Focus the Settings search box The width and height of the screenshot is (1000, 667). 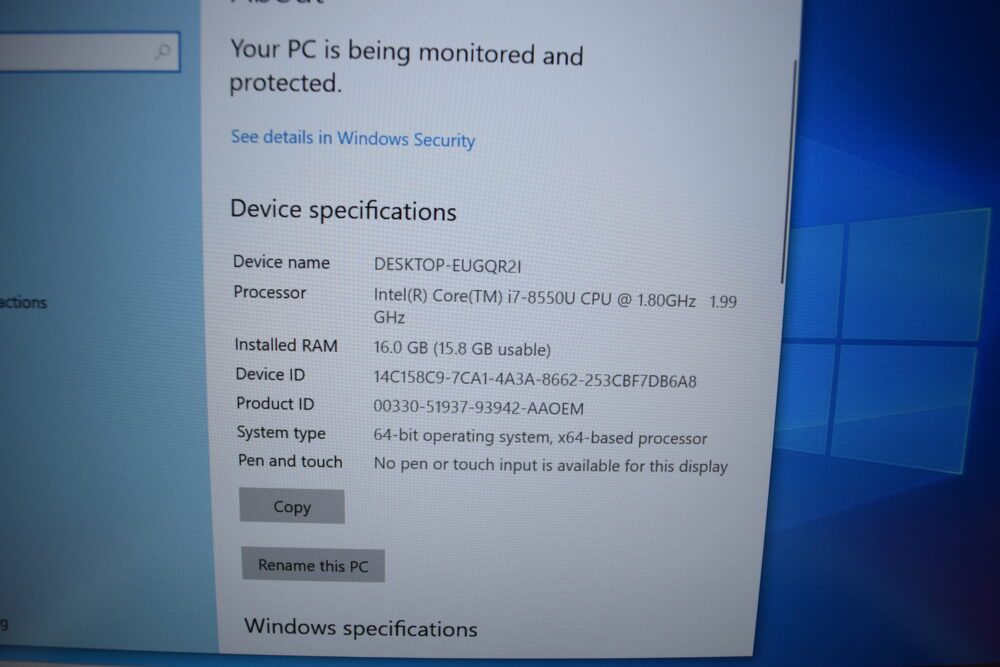89,52
